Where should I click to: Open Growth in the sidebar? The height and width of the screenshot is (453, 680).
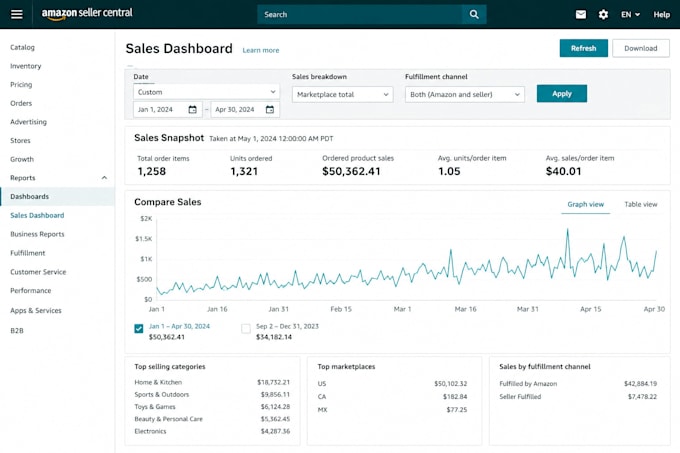tap(22, 159)
